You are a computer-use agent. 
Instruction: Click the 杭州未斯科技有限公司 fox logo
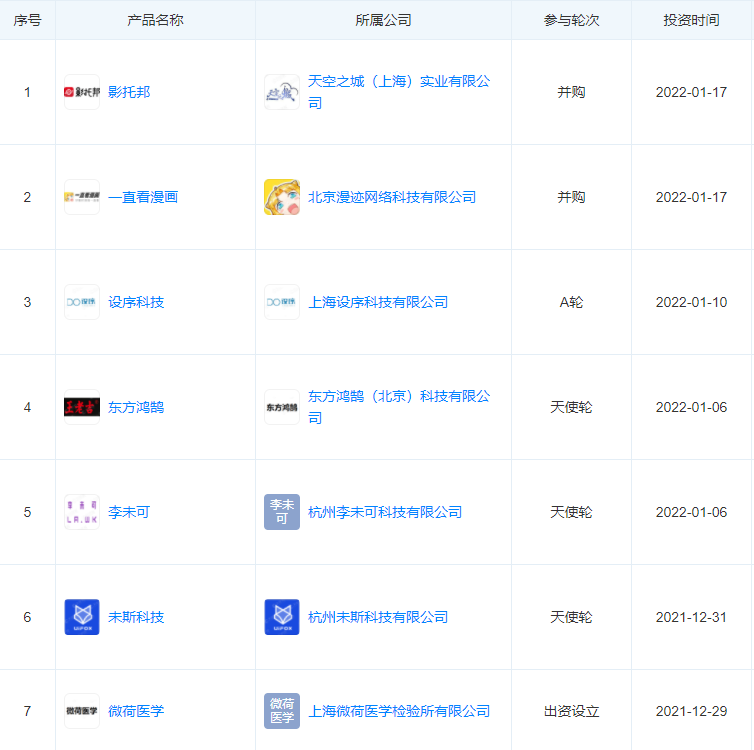tap(282, 617)
